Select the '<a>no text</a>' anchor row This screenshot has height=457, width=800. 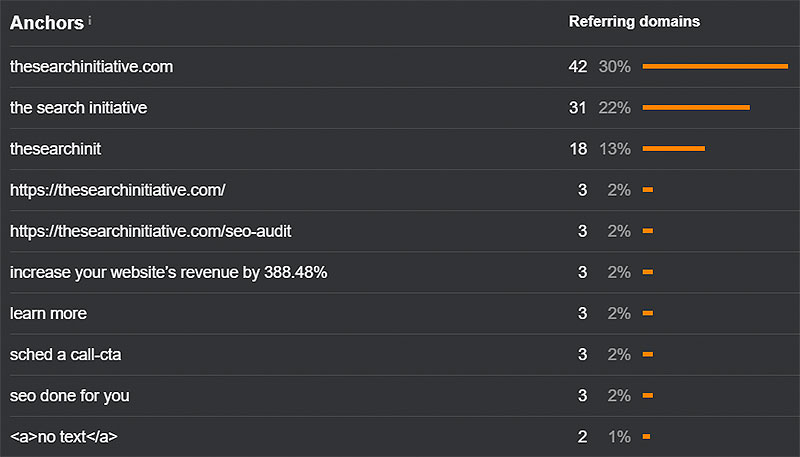point(67,437)
